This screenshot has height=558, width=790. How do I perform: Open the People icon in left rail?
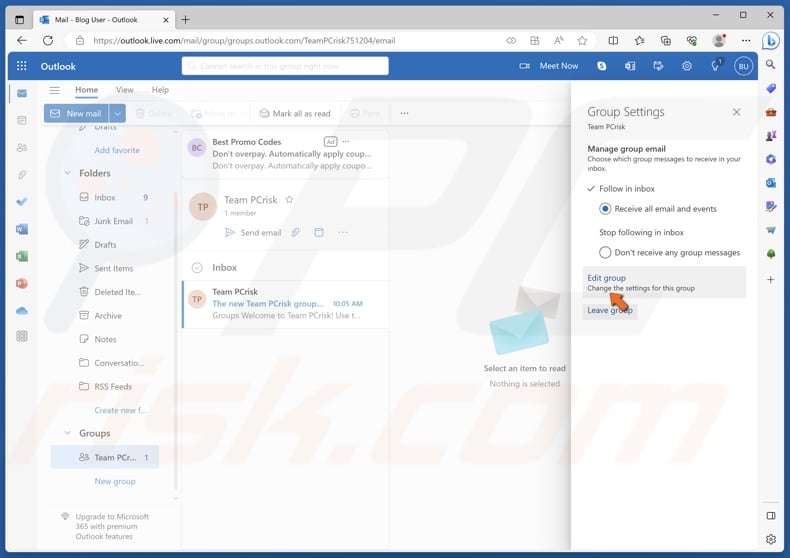[x=22, y=147]
